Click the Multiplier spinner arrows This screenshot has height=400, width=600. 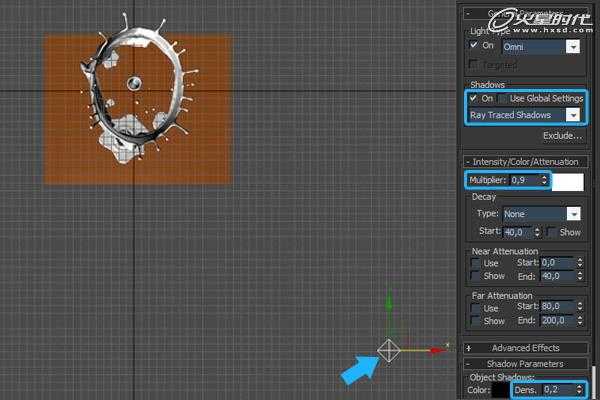pyautogui.click(x=544, y=180)
